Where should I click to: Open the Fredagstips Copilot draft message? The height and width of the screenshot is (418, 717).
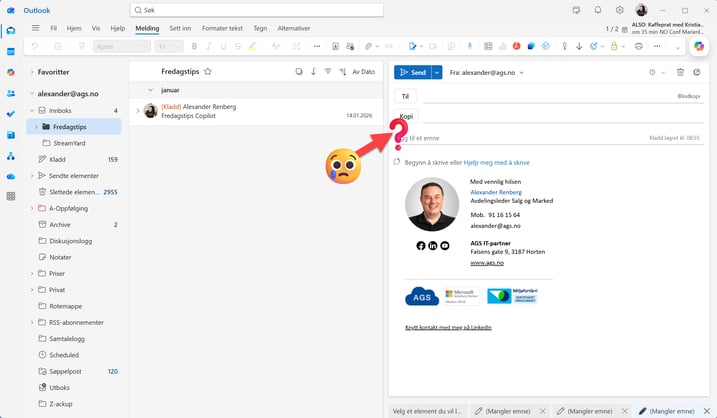[256, 111]
